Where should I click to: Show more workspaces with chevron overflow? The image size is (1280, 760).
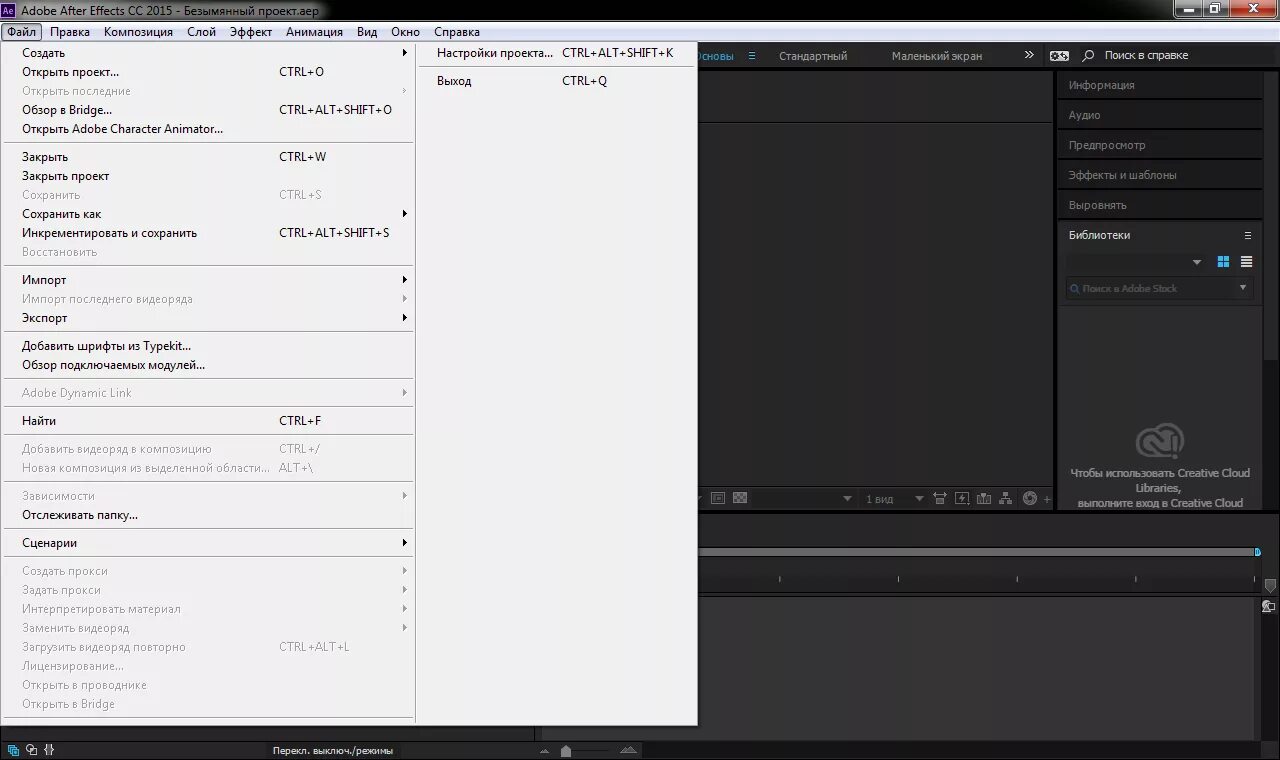click(1029, 55)
